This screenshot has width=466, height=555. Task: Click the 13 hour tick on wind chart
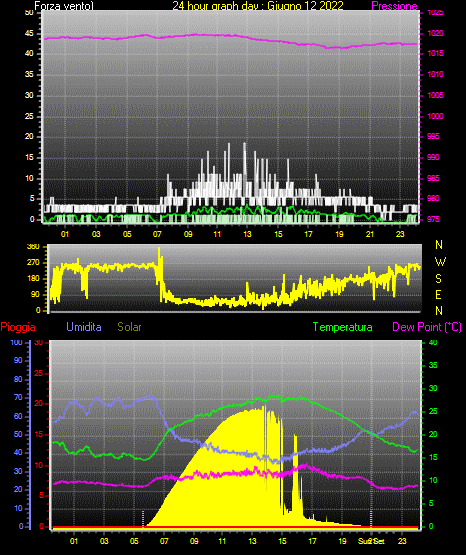(247, 234)
